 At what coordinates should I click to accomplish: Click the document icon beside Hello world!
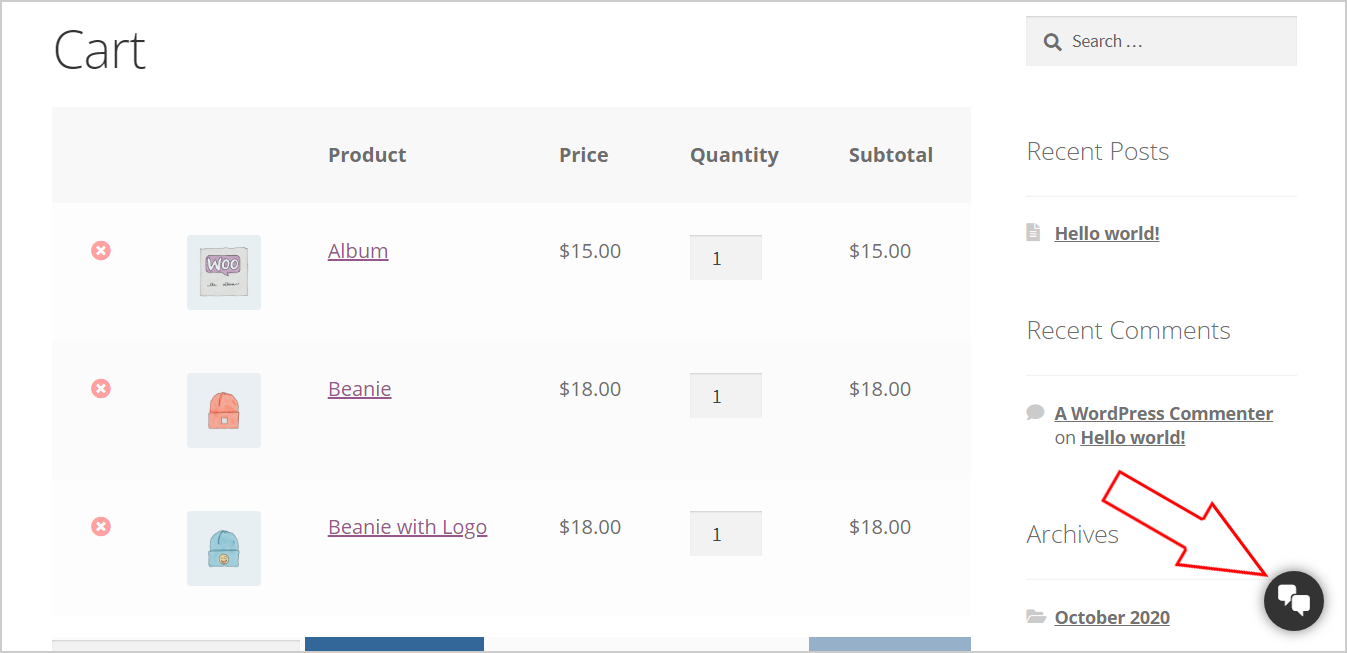(1034, 232)
